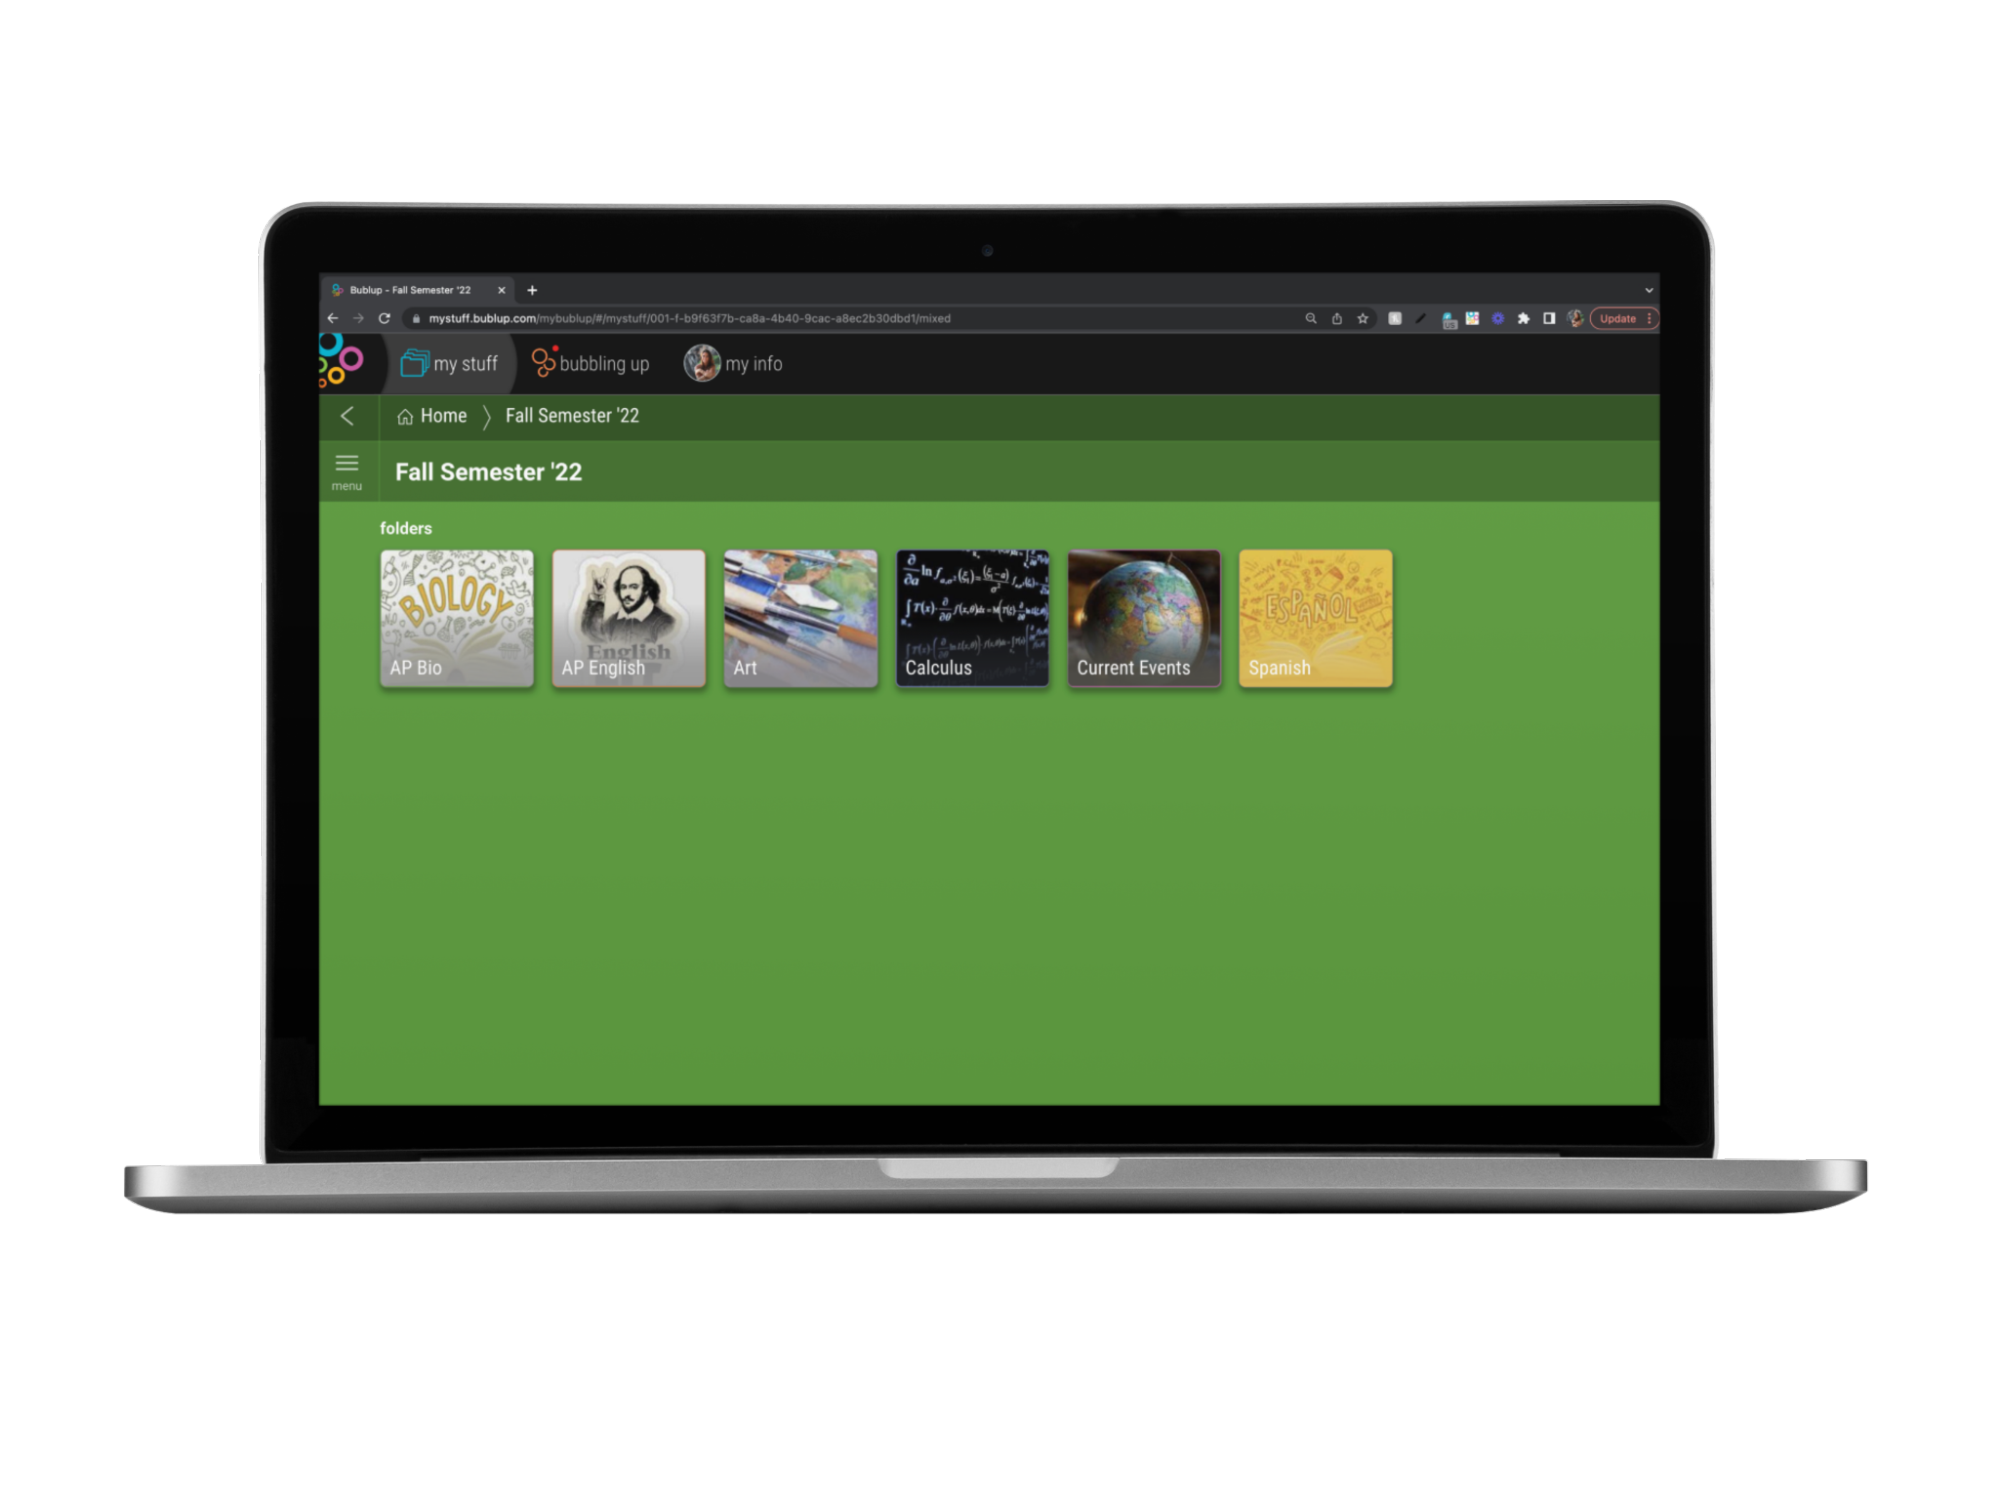Click the browser forward arrow

click(x=361, y=318)
